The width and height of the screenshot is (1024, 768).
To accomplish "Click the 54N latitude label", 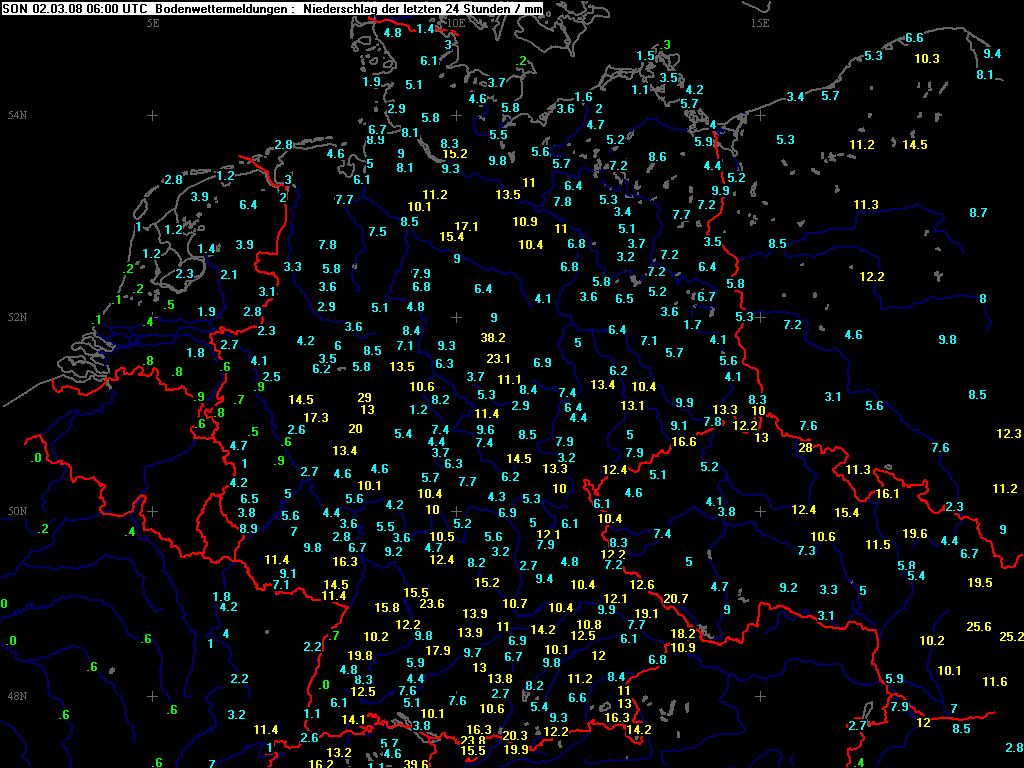I will [x=17, y=115].
